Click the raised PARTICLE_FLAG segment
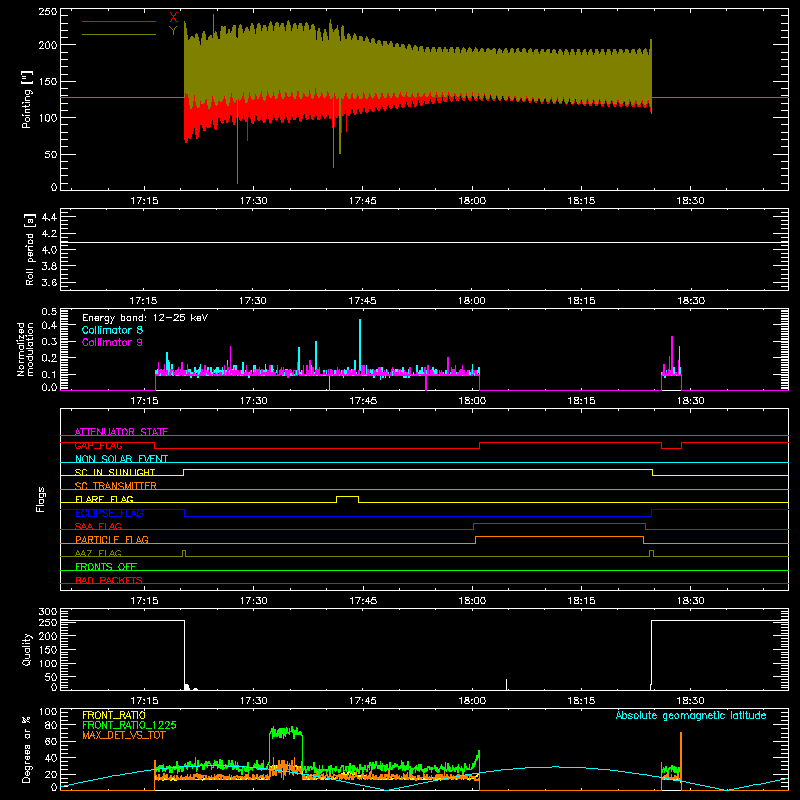 point(560,537)
